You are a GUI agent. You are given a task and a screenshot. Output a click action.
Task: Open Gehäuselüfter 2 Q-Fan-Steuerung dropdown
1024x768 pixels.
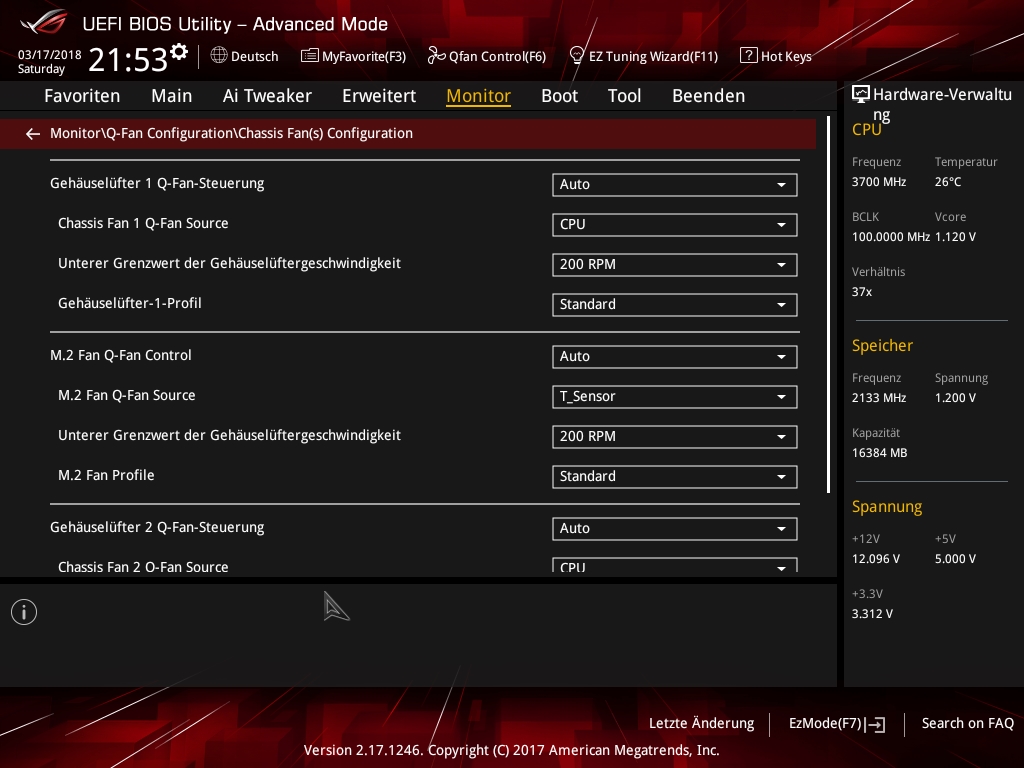point(675,528)
